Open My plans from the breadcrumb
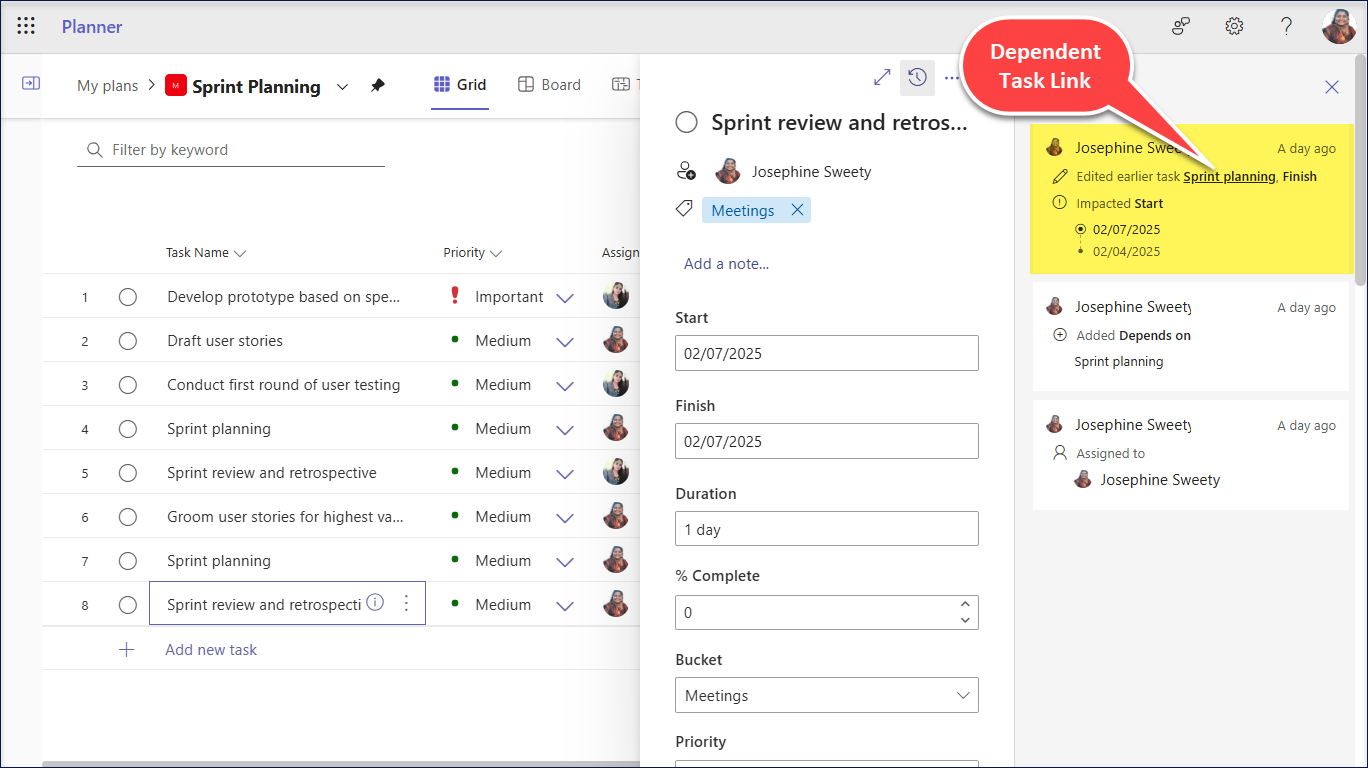 [x=107, y=85]
